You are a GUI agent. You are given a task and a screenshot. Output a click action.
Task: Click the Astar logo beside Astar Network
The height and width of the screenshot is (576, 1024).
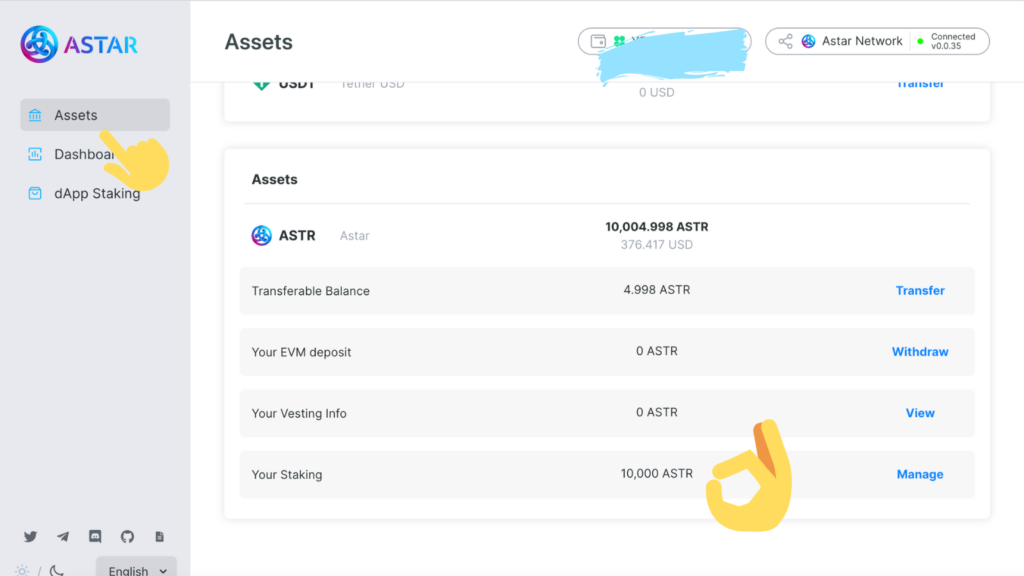coord(808,41)
